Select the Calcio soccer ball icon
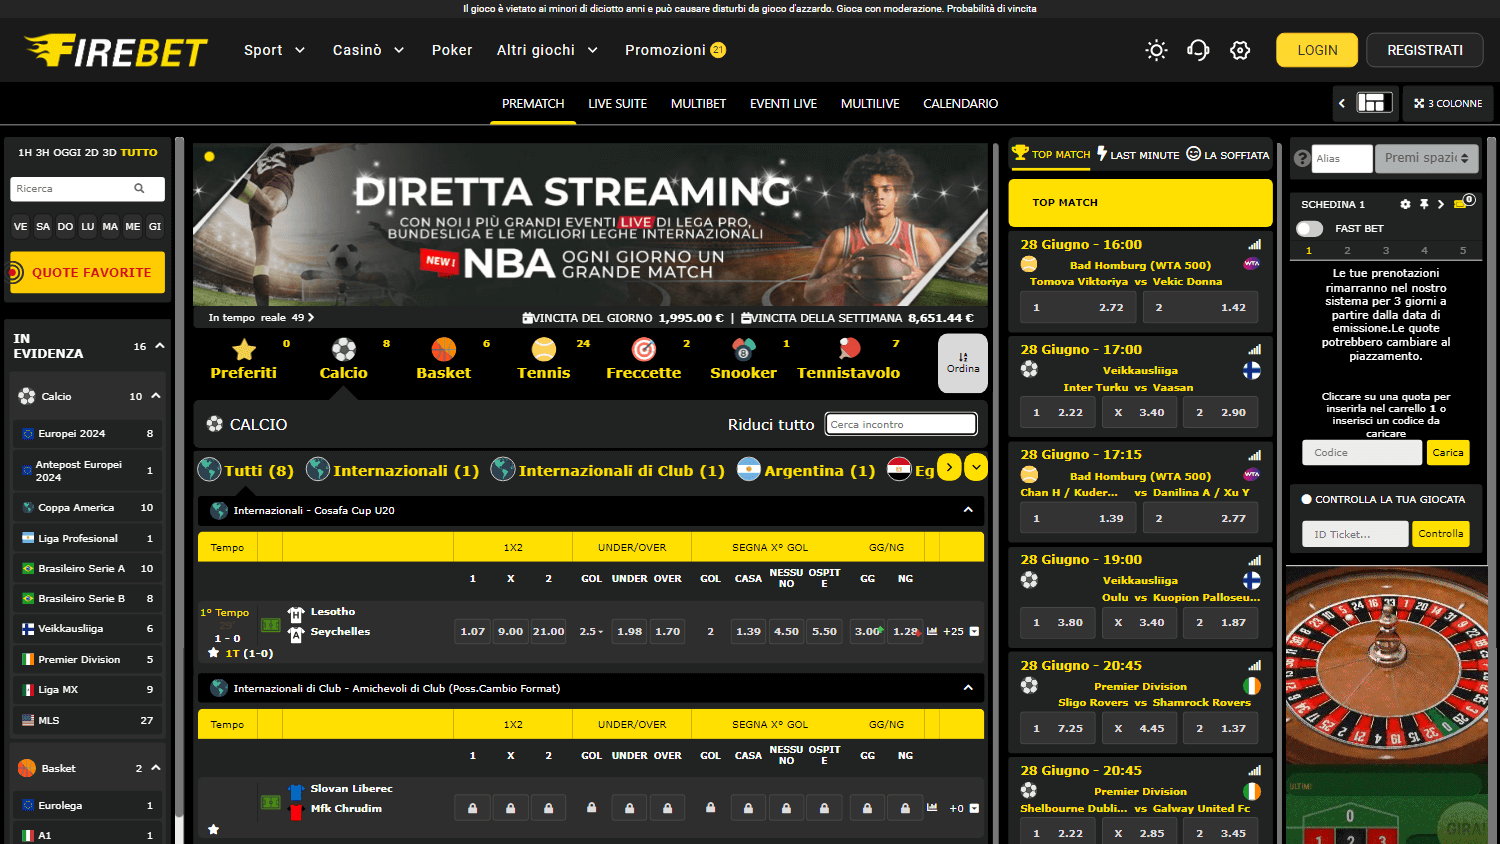The height and width of the screenshot is (844, 1500). (x=344, y=349)
